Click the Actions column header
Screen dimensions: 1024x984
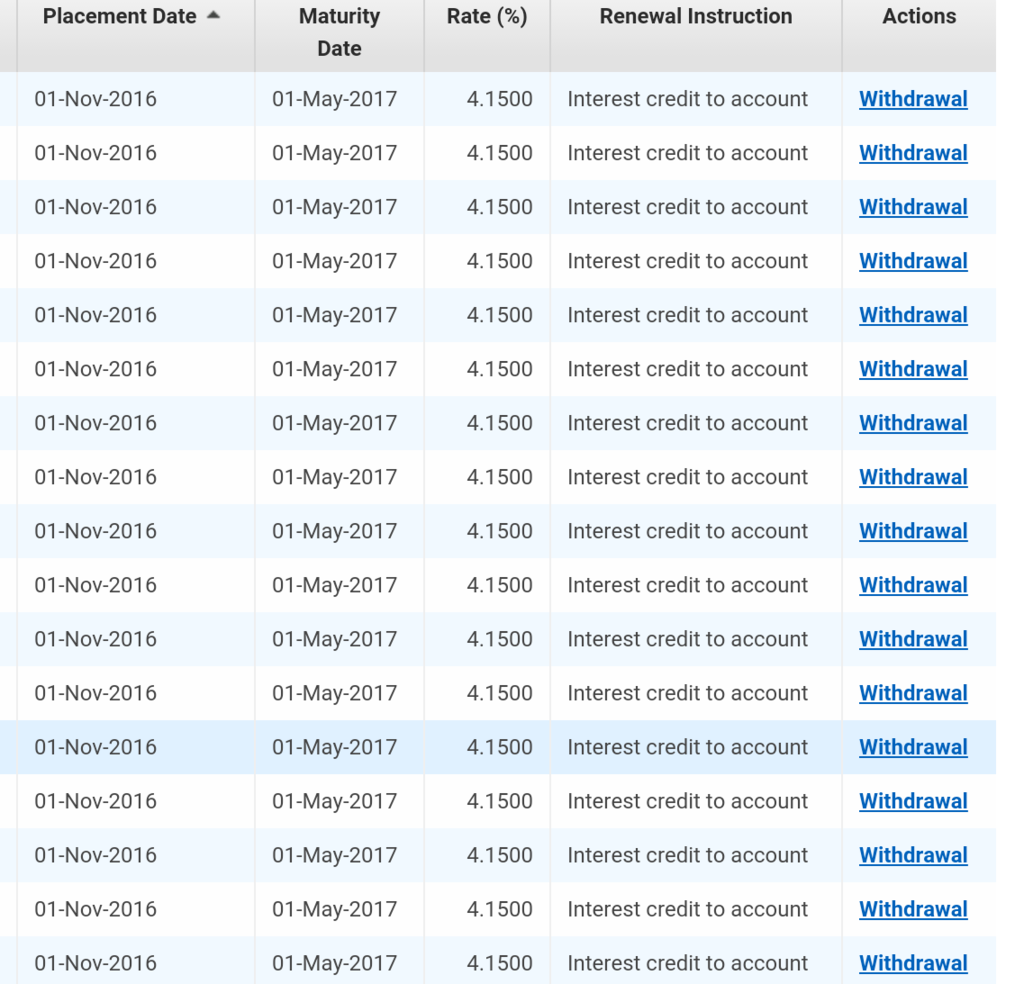point(918,17)
